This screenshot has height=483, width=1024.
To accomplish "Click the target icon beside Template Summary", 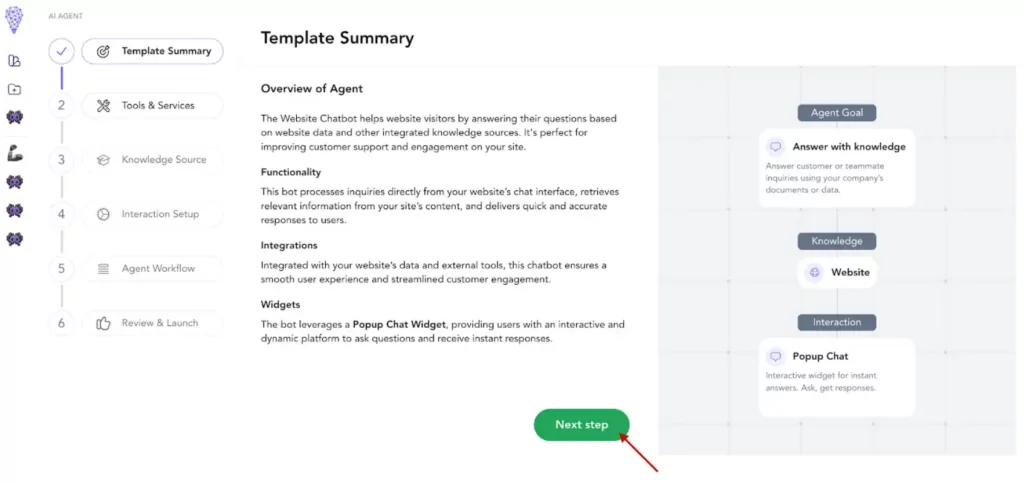I will [x=103, y=51].
